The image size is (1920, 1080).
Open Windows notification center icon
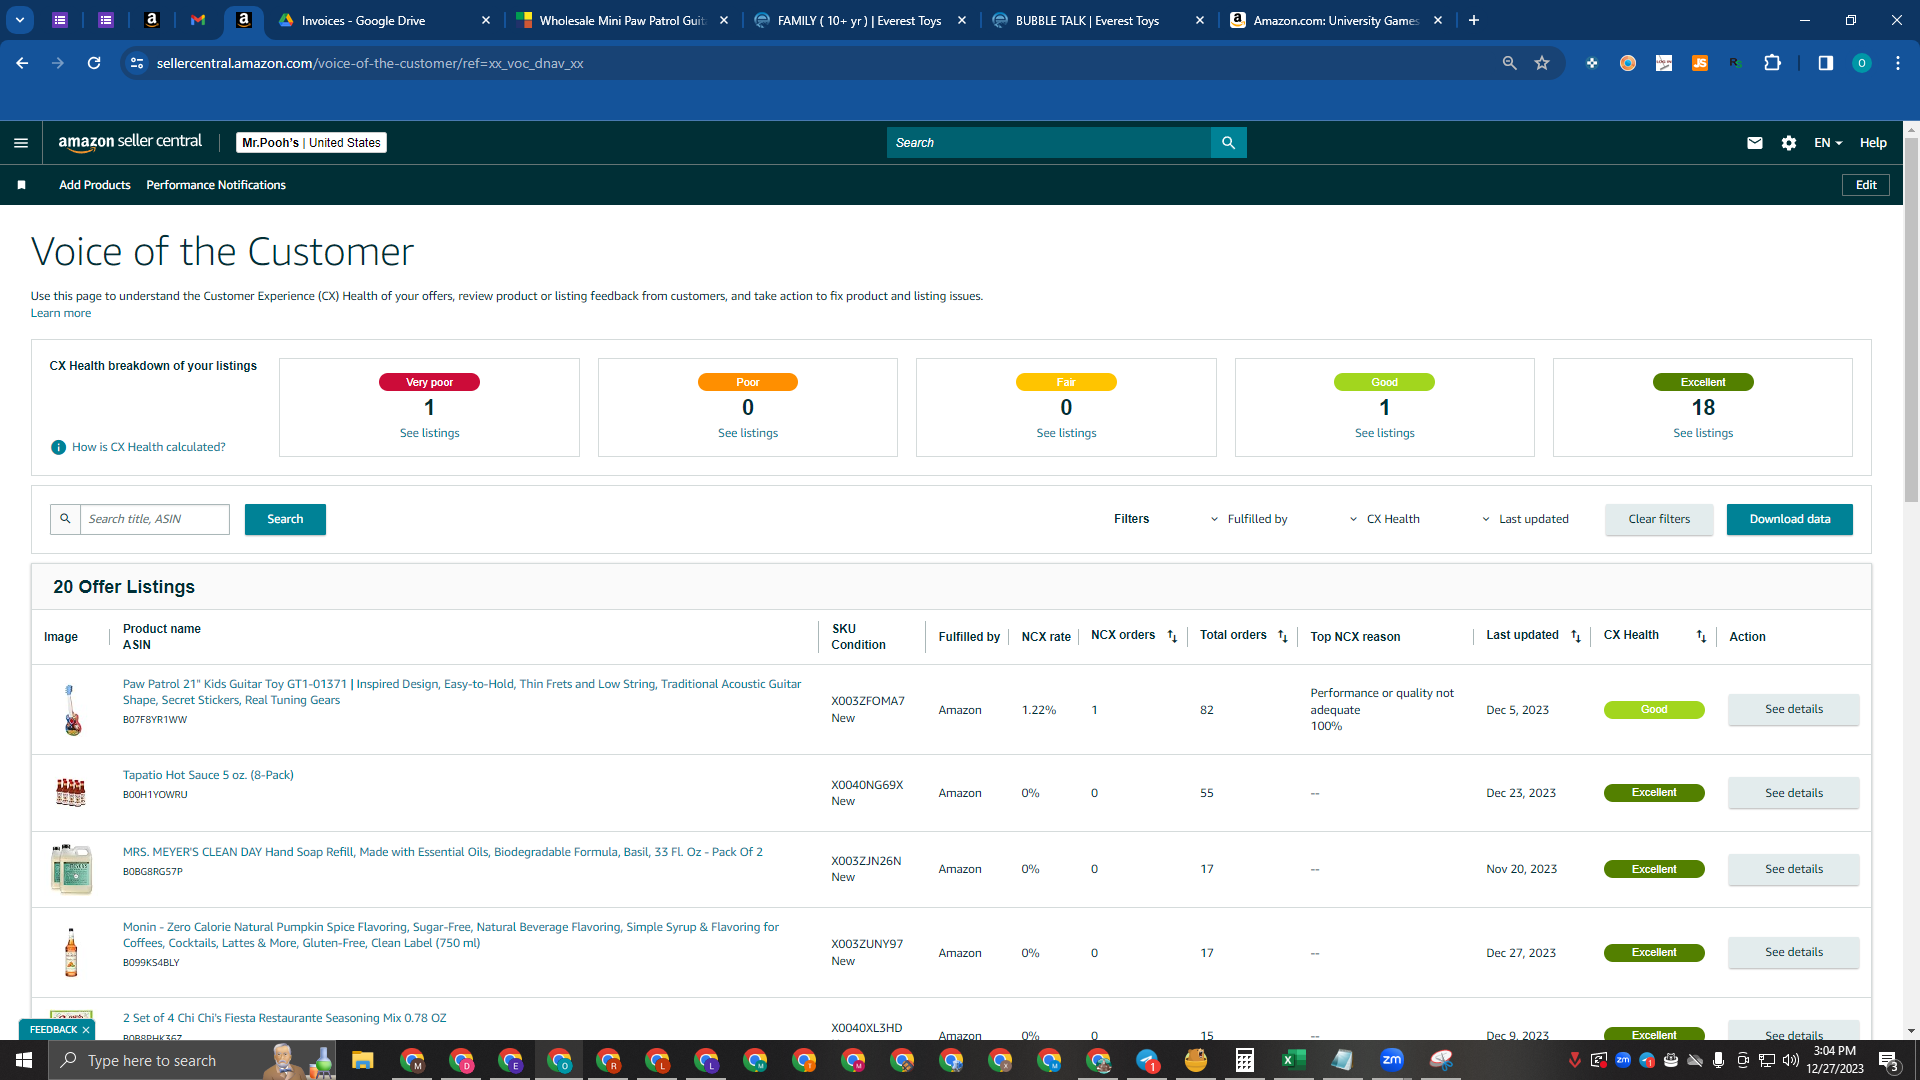tap(1888, 1061)
